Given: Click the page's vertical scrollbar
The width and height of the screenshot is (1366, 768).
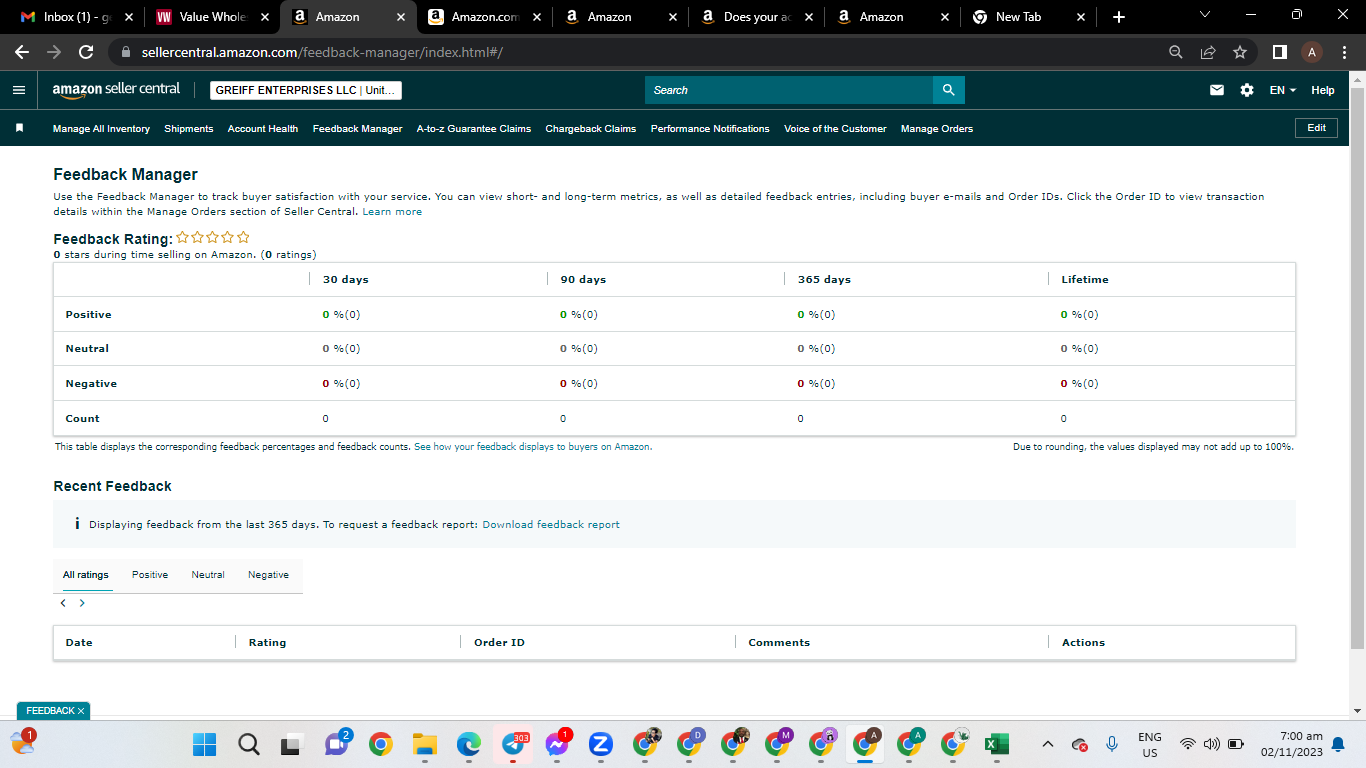Looking at the screenshot, I should pos(1357,368).
